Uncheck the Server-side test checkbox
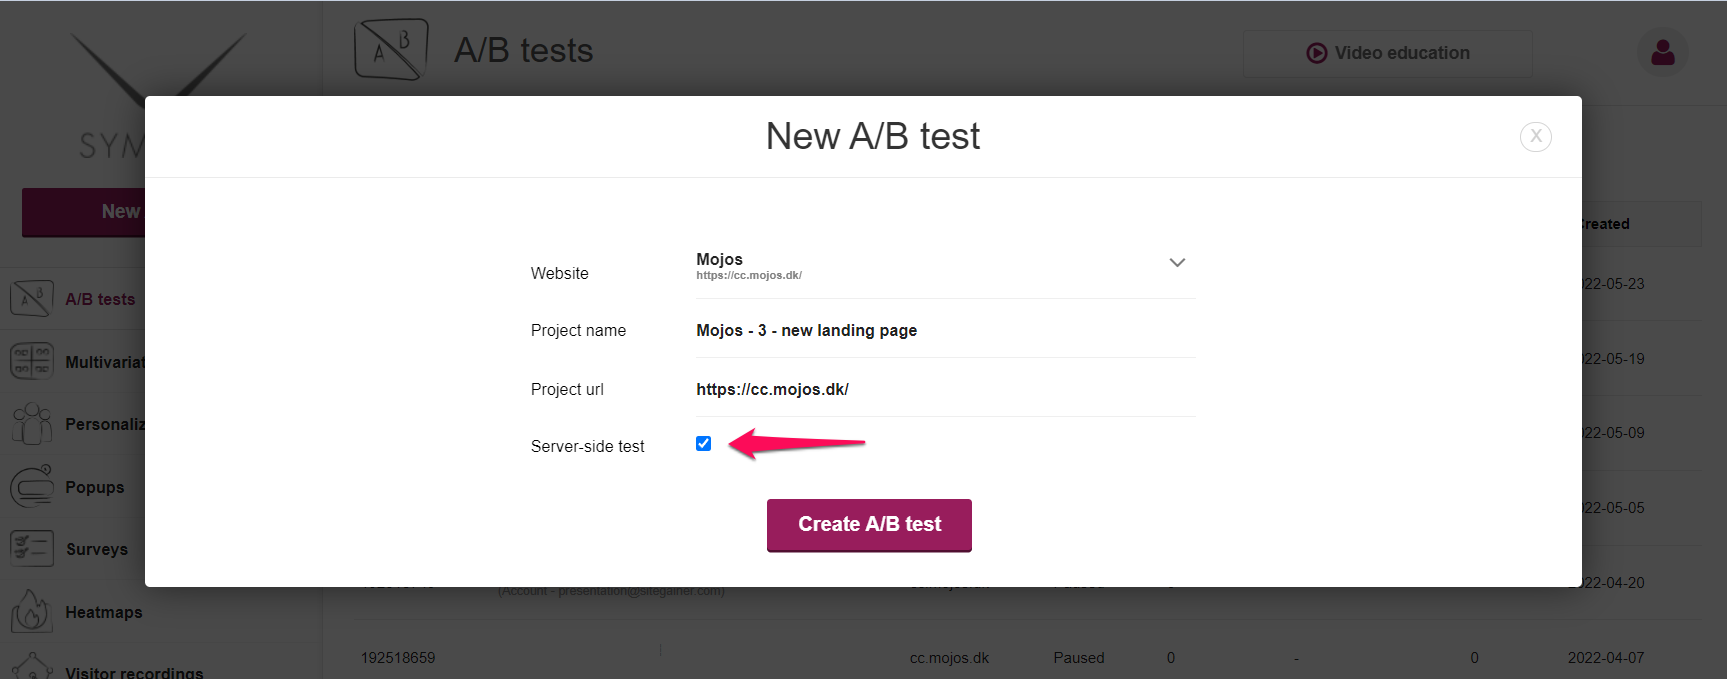Image resolution: width=1727 pixels, height=679 pixels. (x=704, y=444)
